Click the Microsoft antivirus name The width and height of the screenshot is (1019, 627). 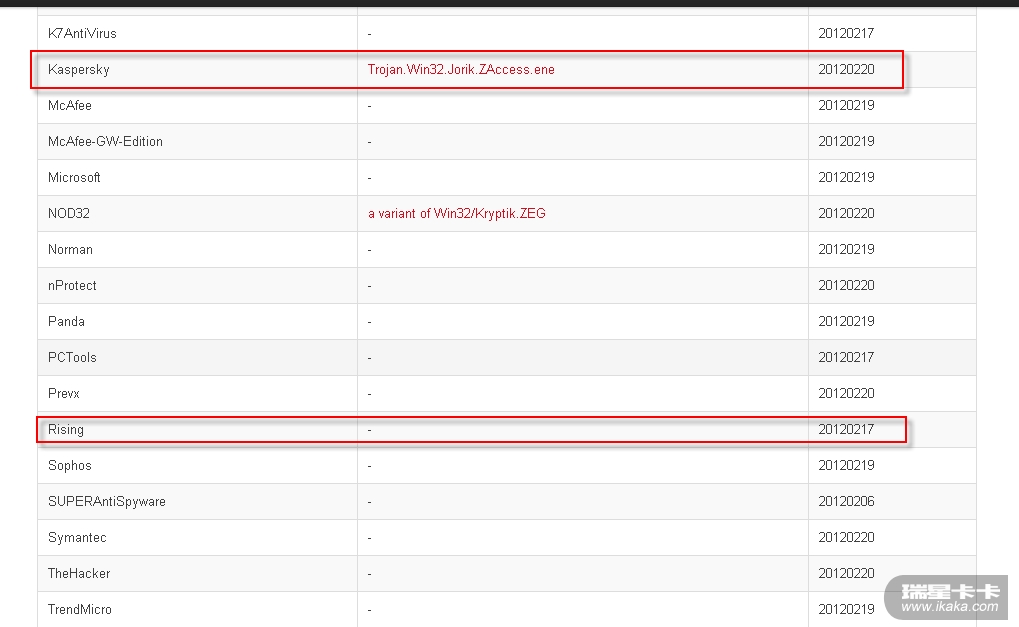[x=74, y=177]
